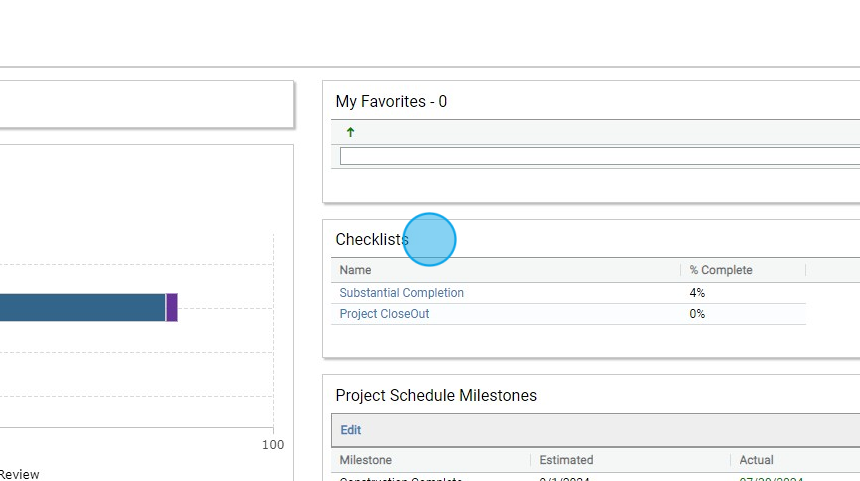This screenshot has height=481, width=860.
Task: Click the Estimated column header
Action: click(x=566, y=460)
